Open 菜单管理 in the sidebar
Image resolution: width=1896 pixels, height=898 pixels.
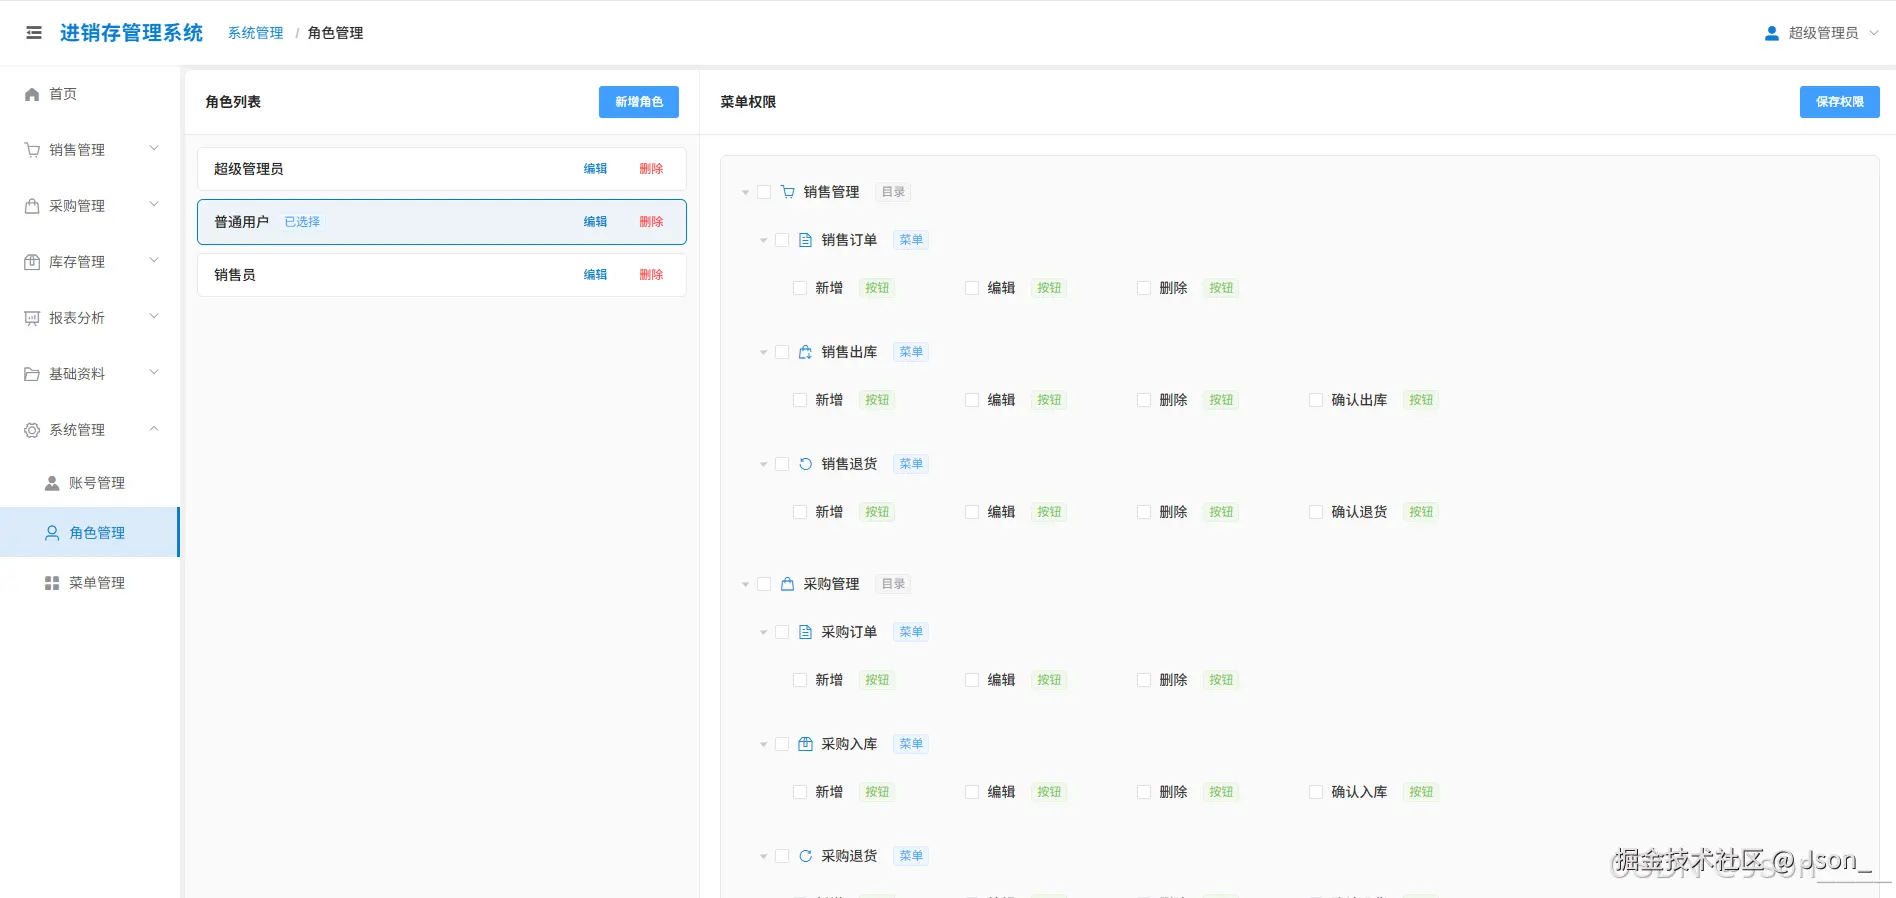tap(90, 583)
